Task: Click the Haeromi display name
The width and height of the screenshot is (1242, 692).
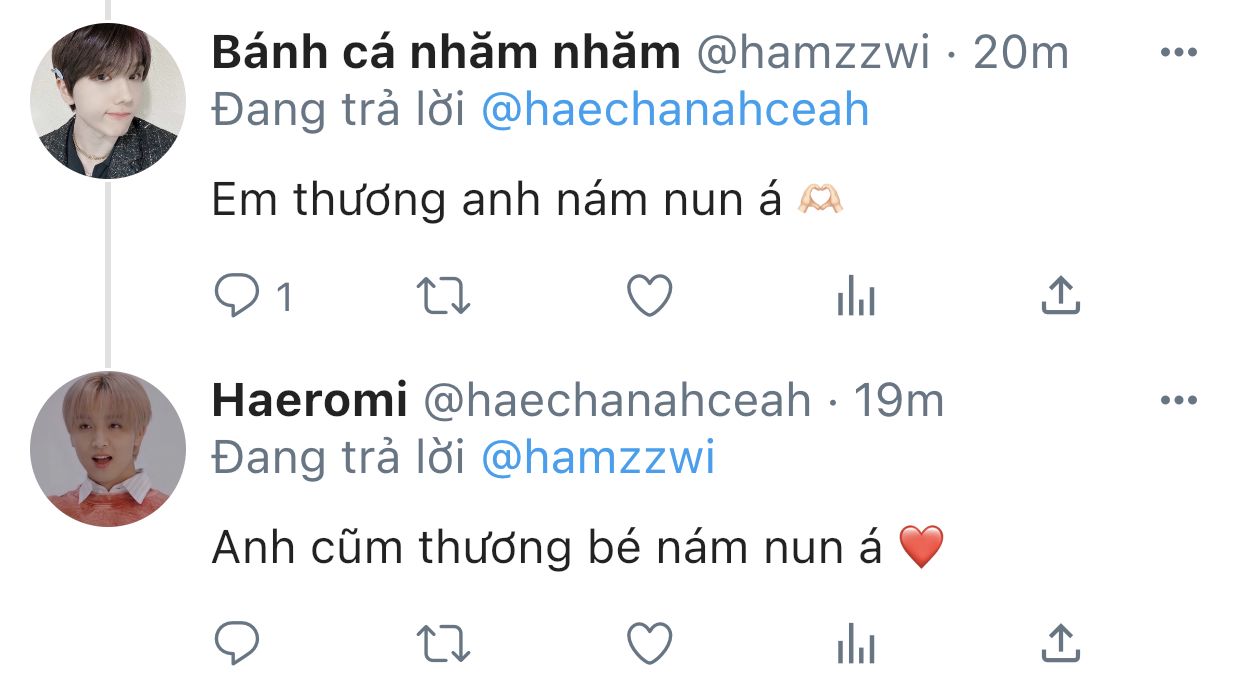Action: tap(310, 401)
